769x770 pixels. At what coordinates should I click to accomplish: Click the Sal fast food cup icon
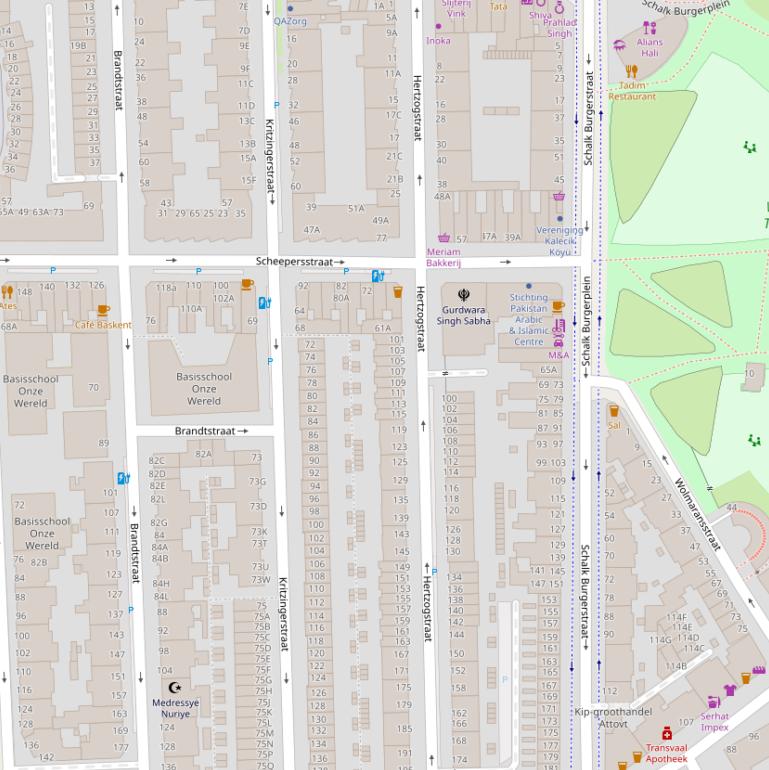coord(613,411)
